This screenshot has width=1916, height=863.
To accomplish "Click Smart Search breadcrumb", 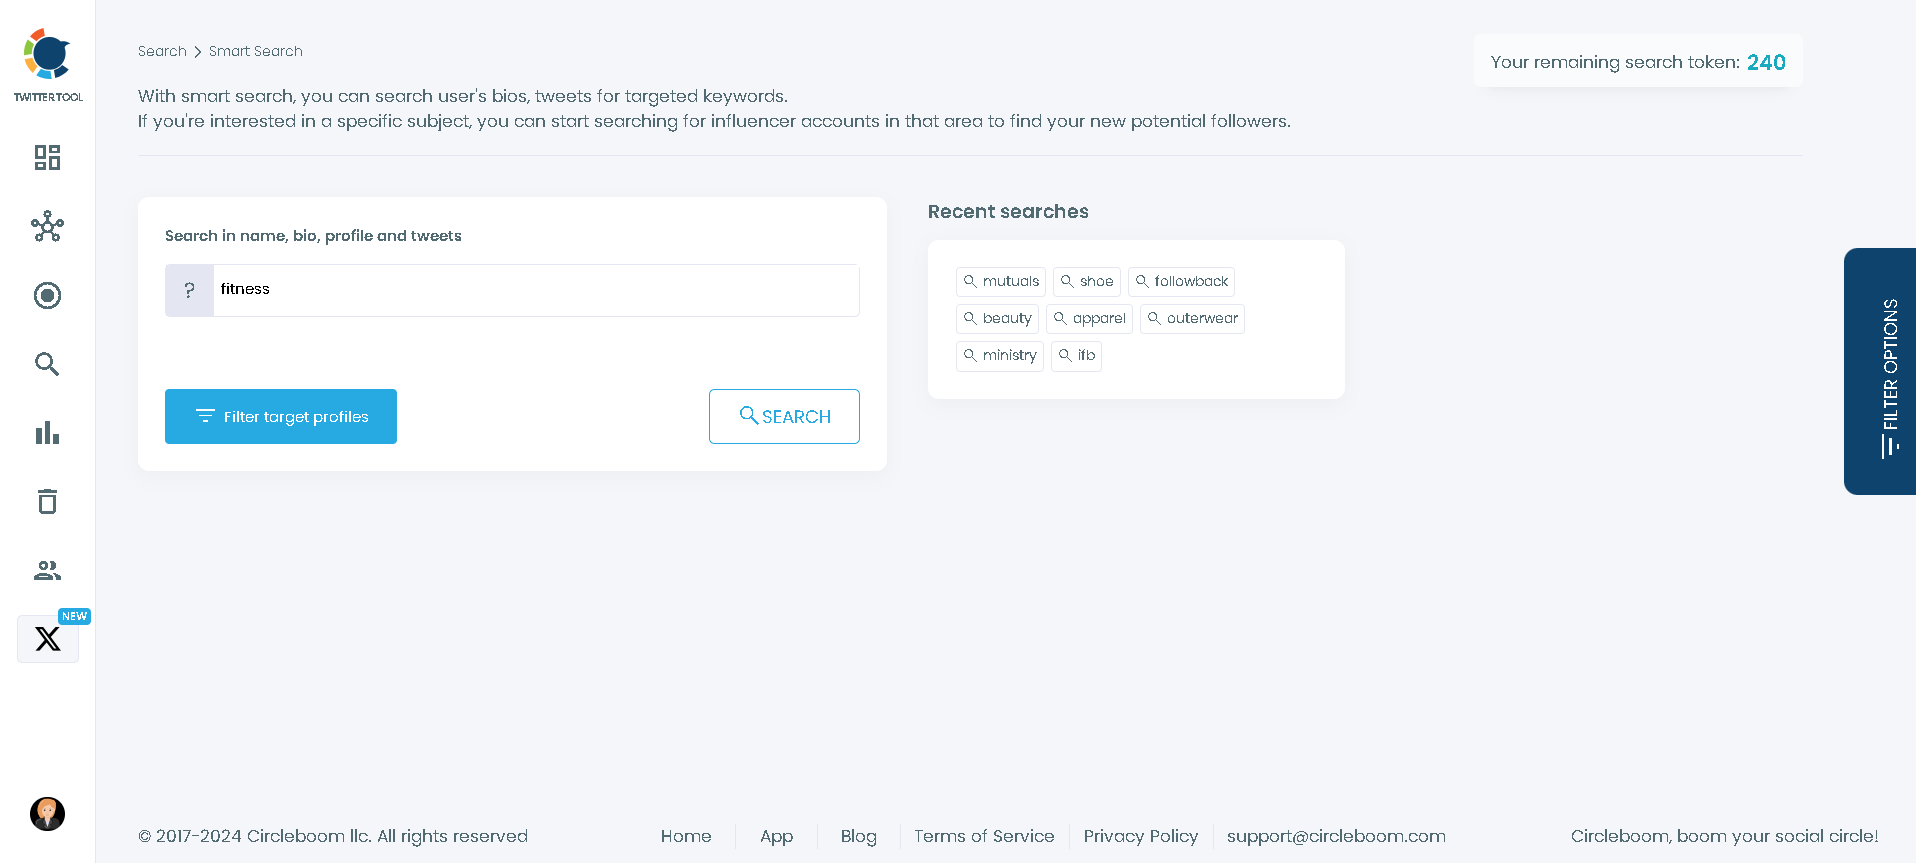I will pyautogui.click(x=256, y=51).
